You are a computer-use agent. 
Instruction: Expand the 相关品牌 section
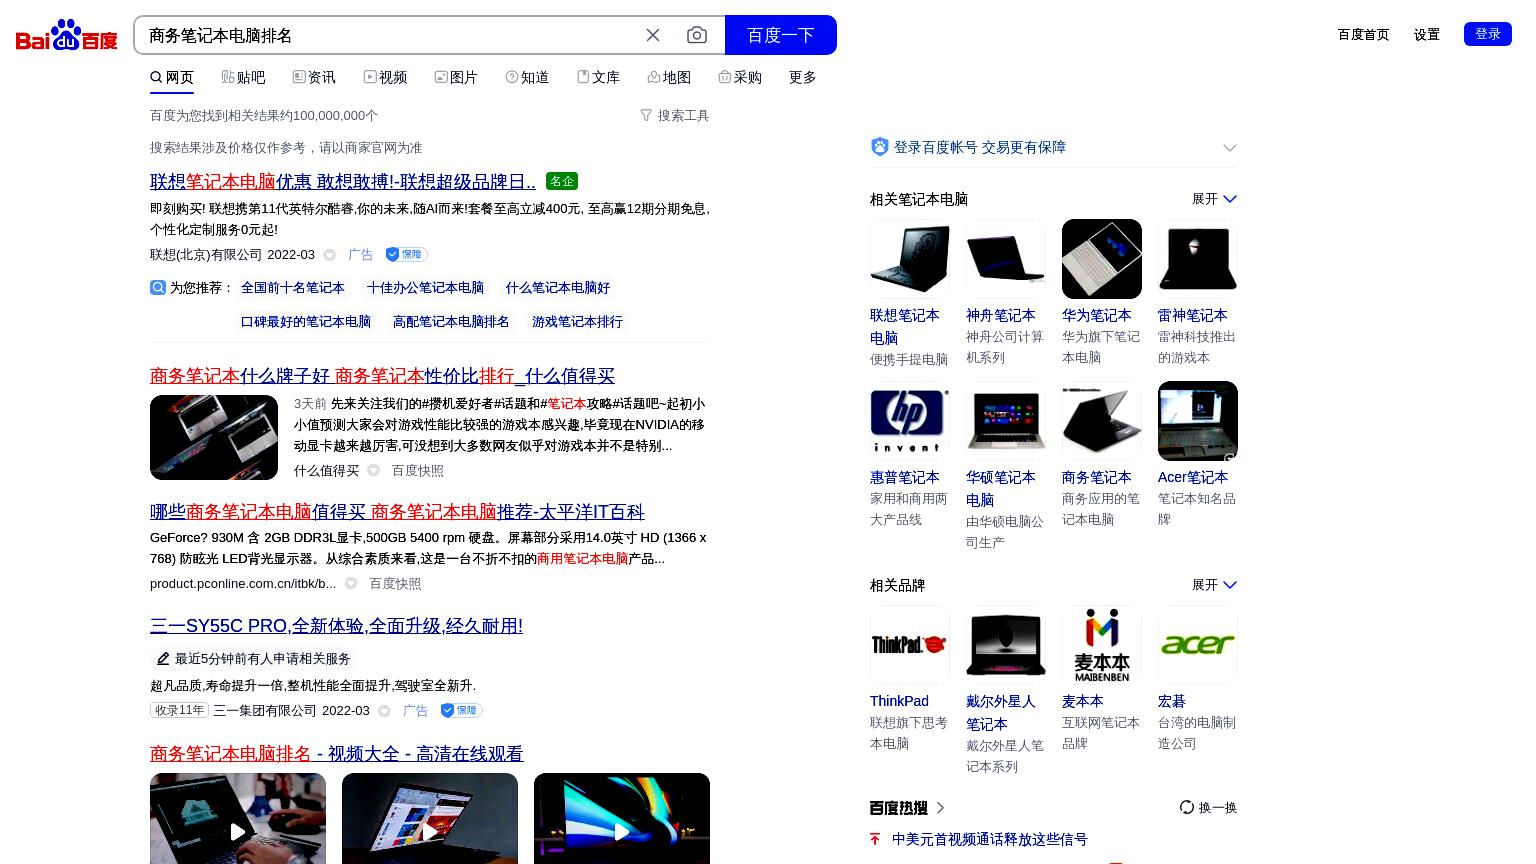point(1214,585)
